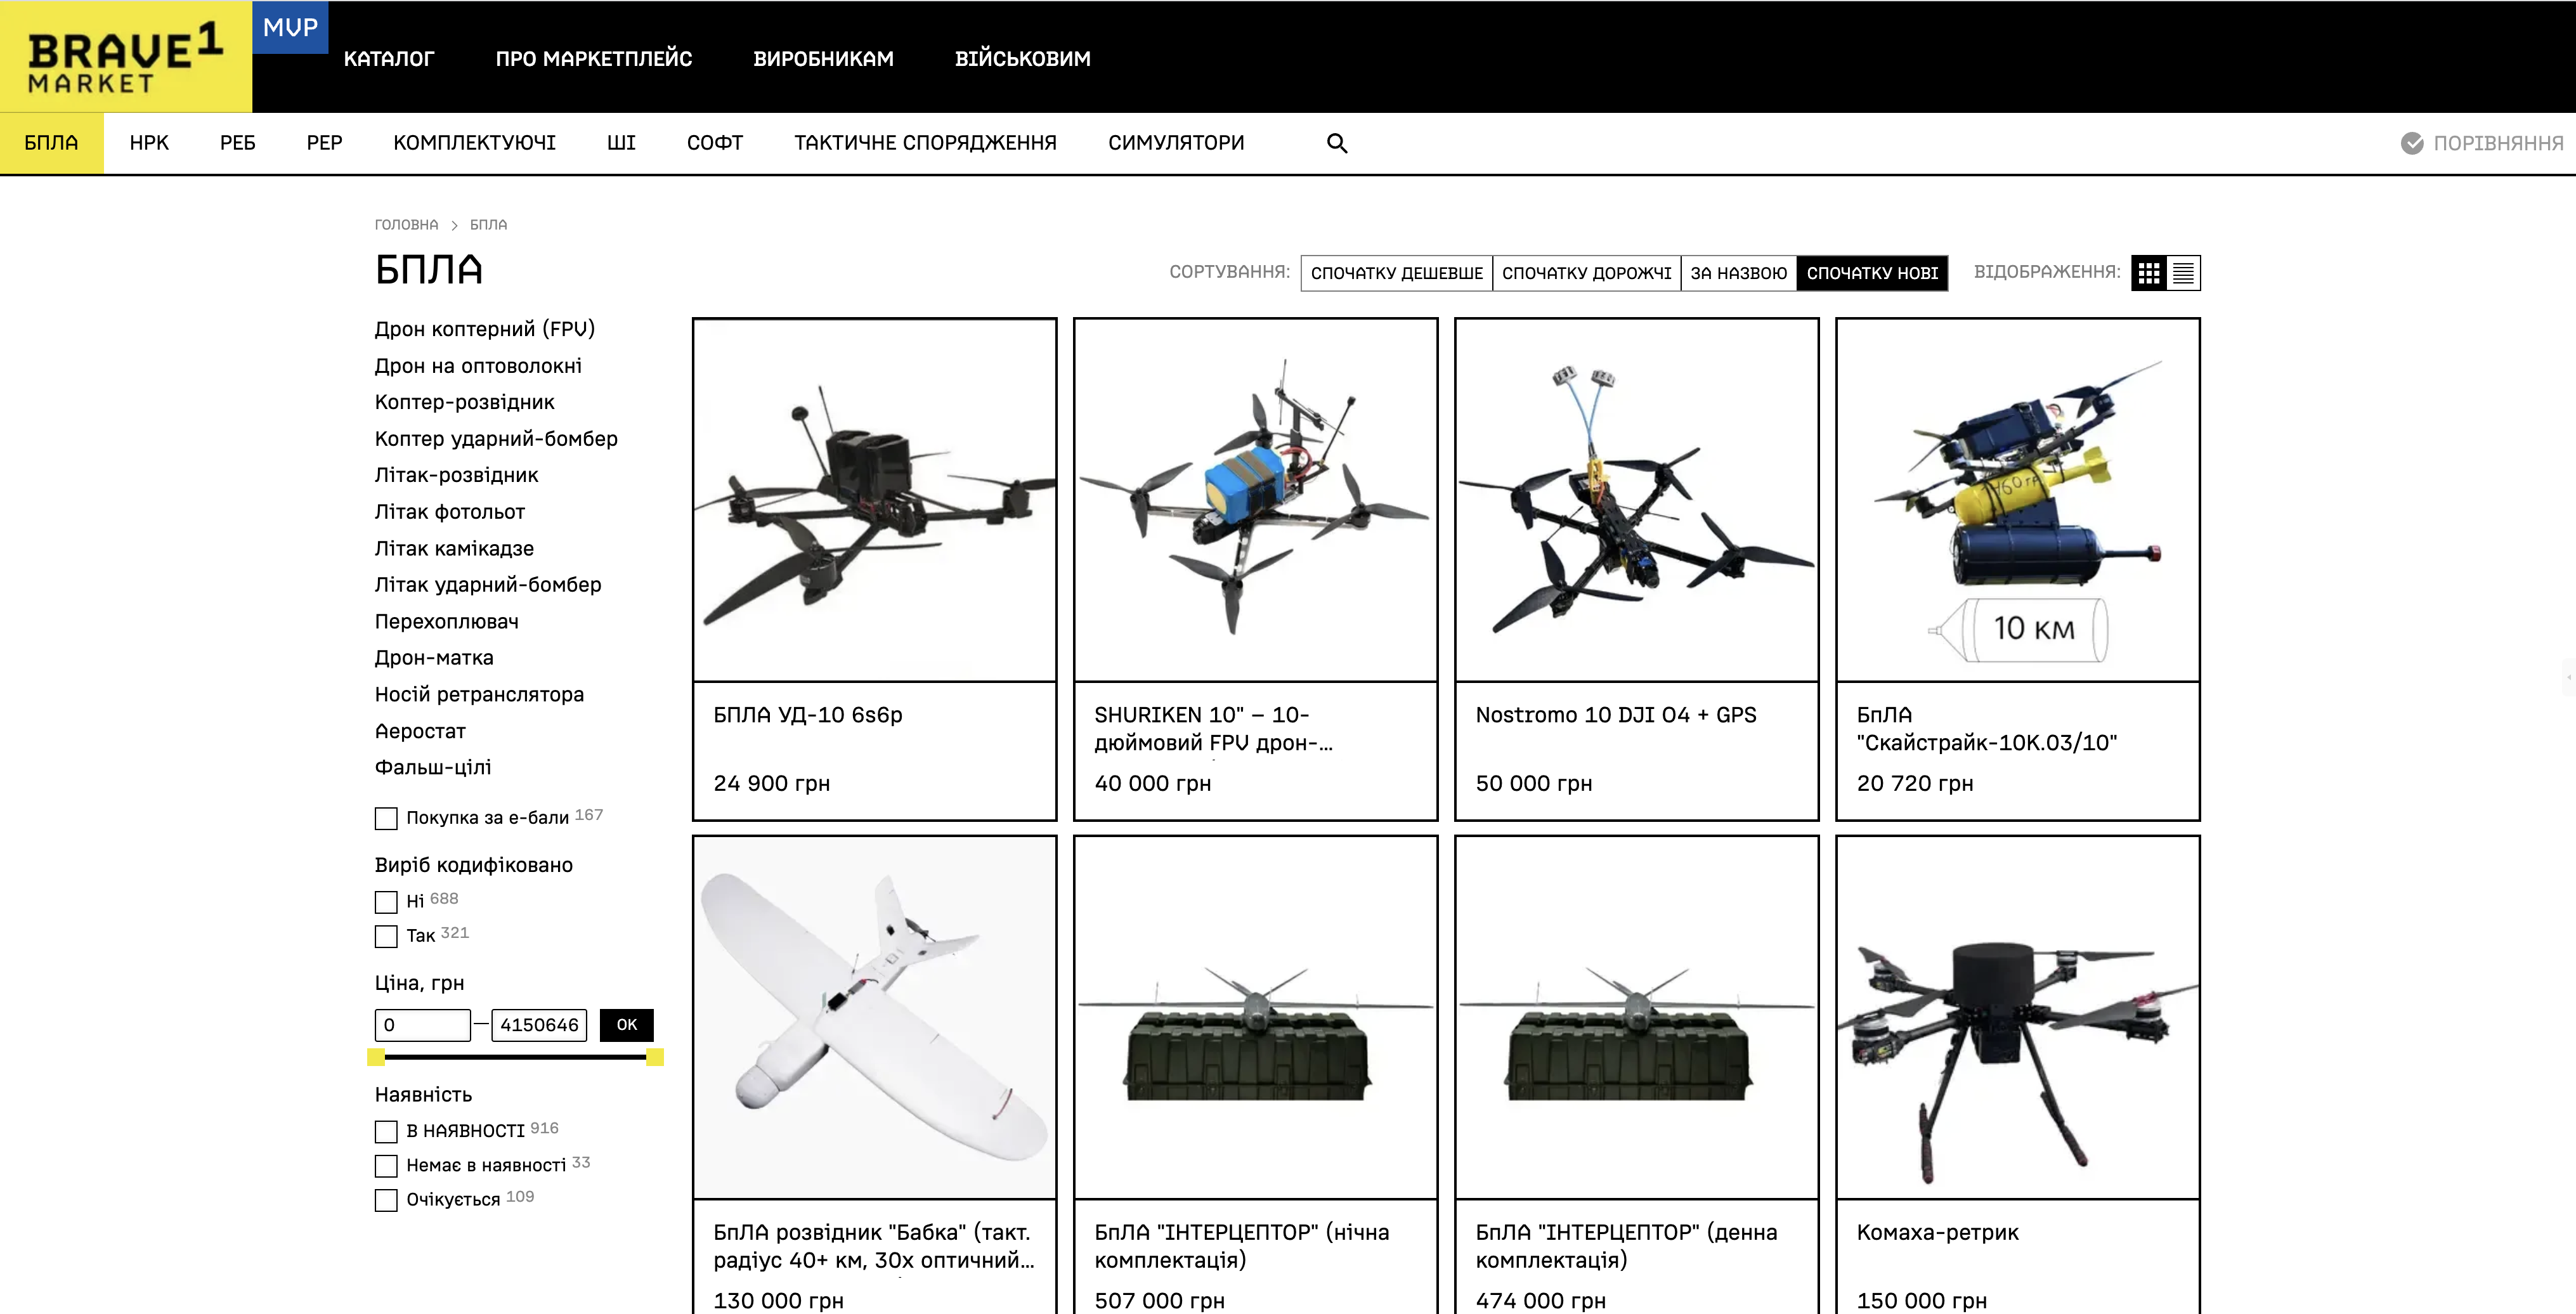Image resolution: width=2576 pixels, height=1314 pixels.
Task: Click the minimum price input field
Action: 422,1025
